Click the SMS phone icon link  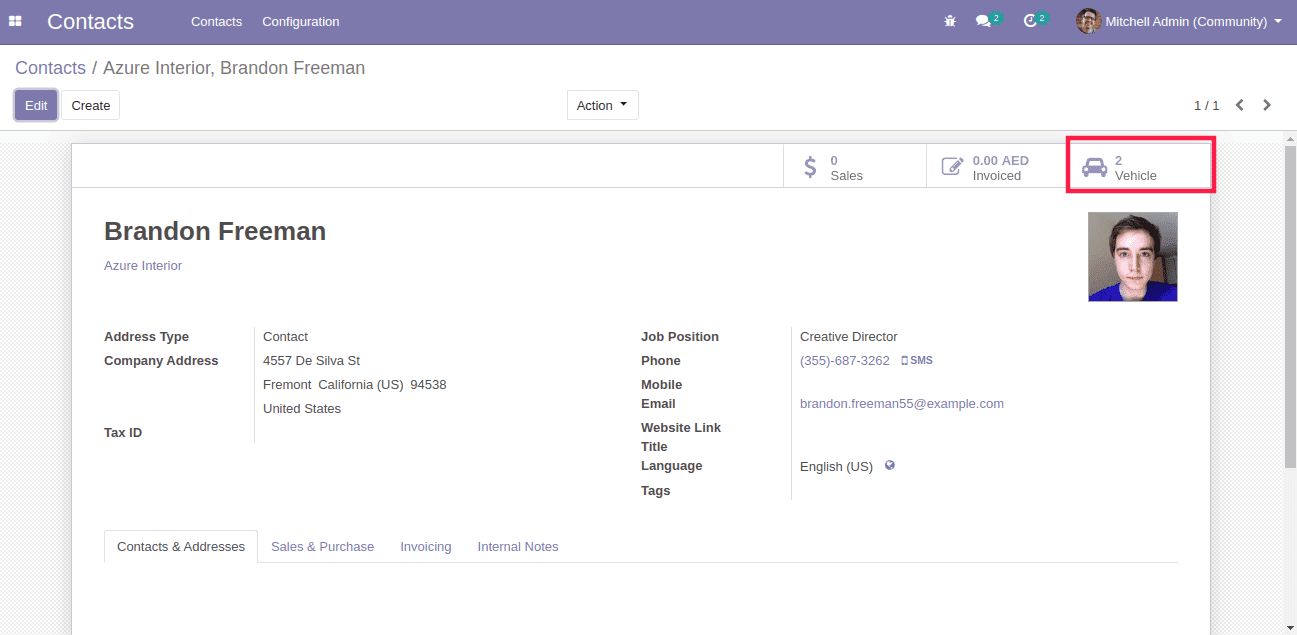click(917, 360)
